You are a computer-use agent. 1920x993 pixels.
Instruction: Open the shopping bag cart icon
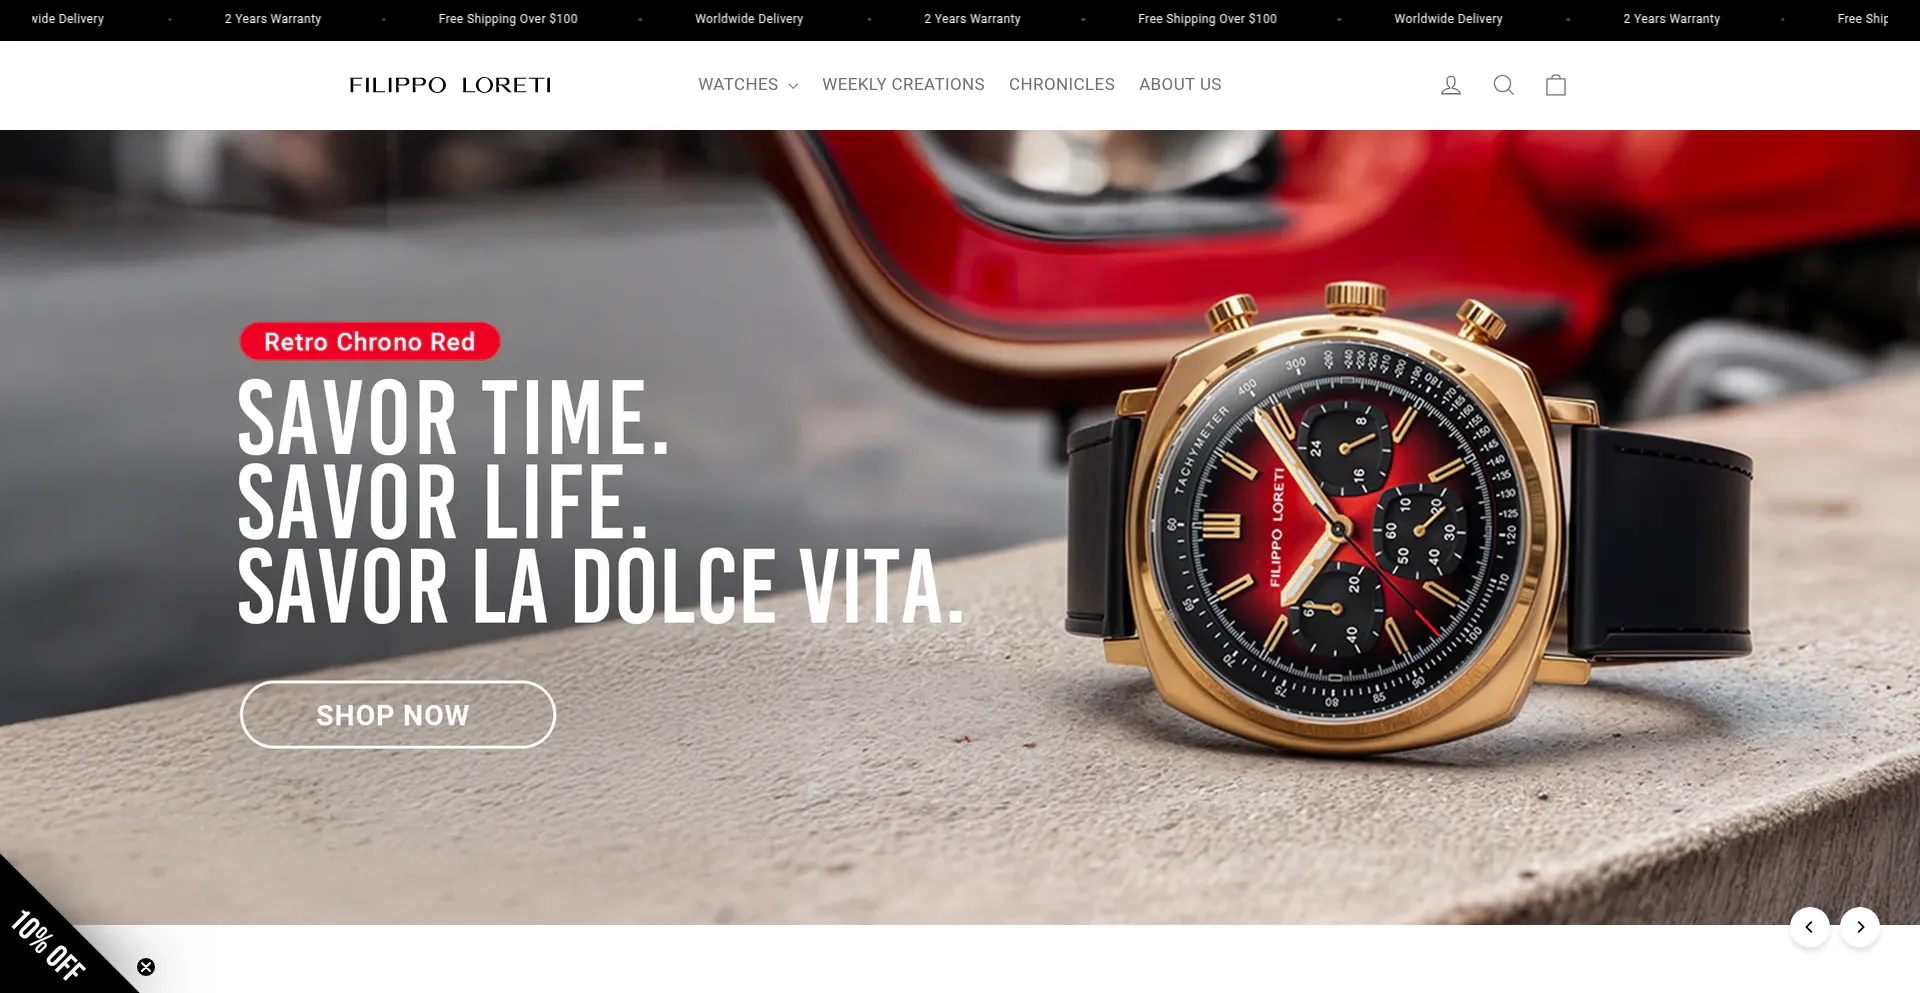coord(1556,85)
